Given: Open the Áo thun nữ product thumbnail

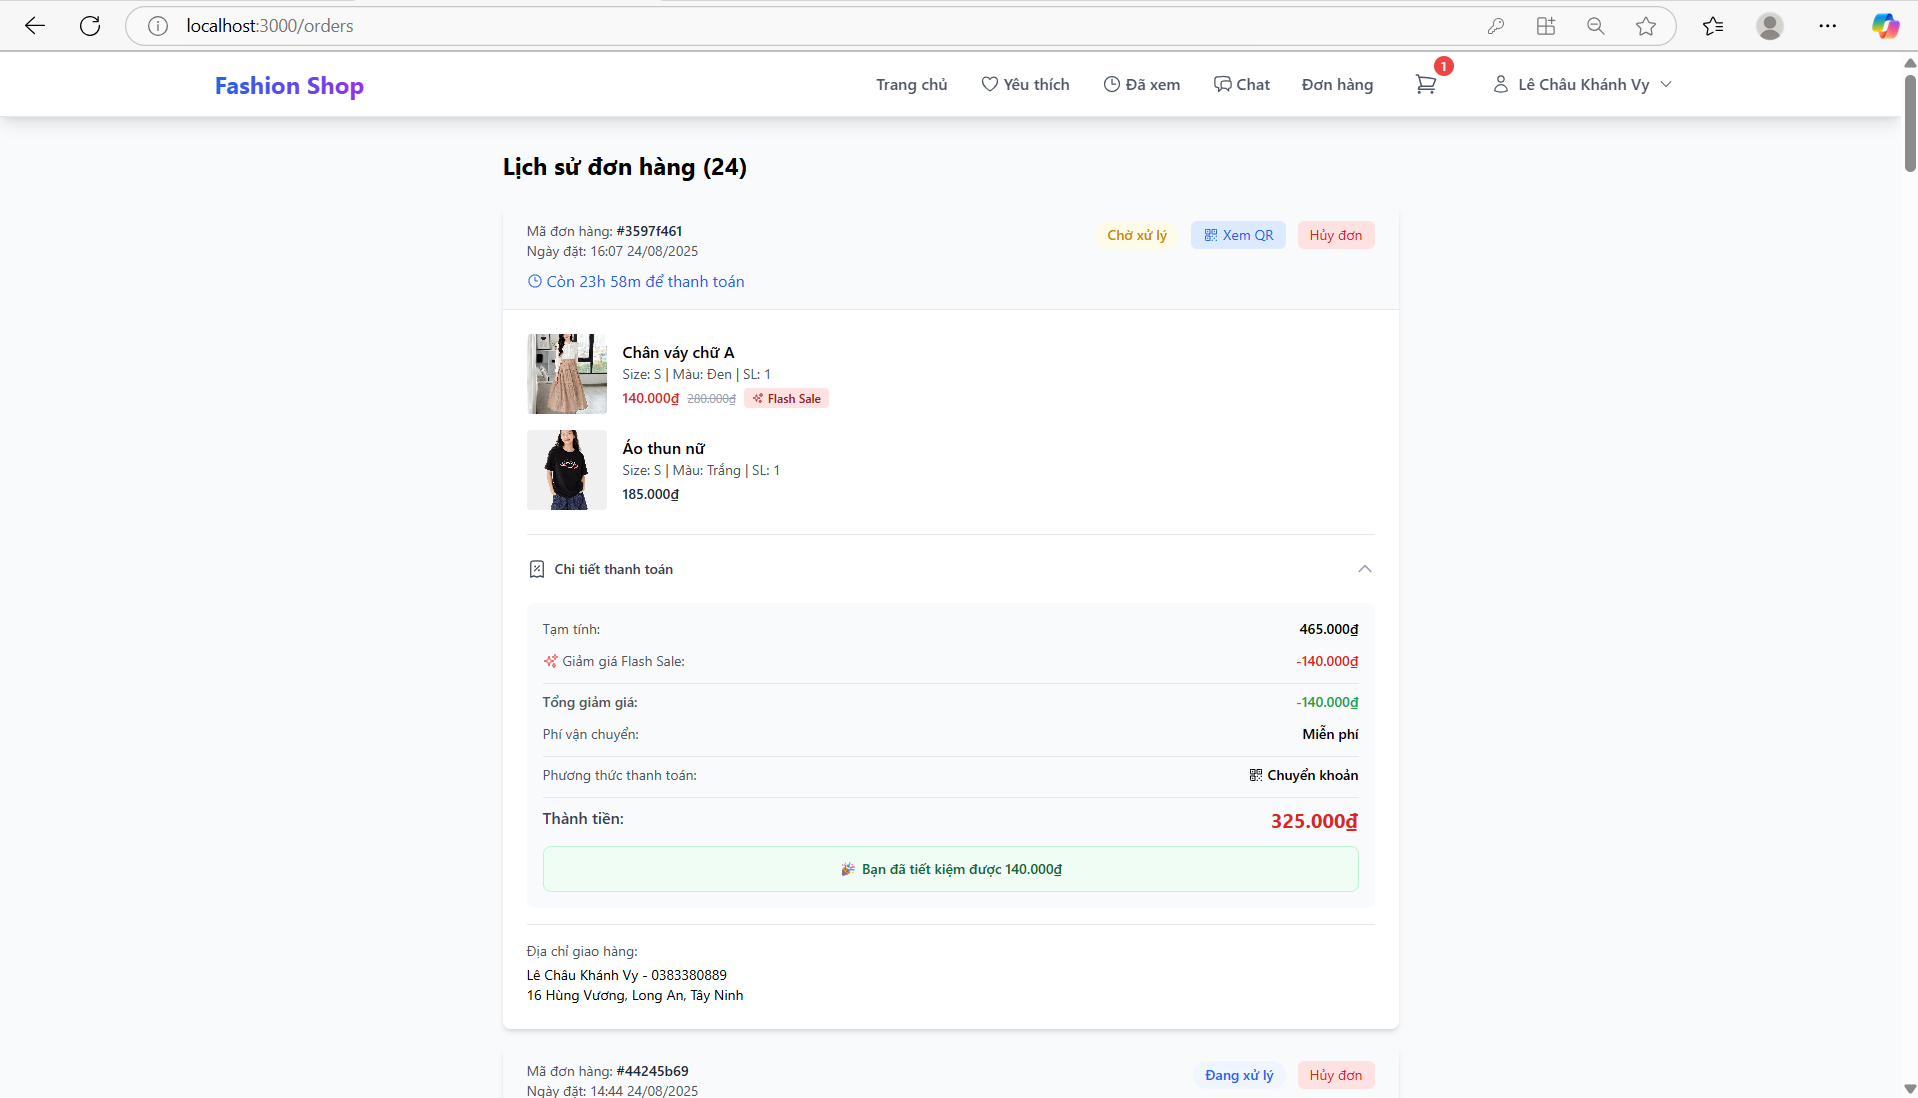Looking at the screenshot, I should [567, 470].
